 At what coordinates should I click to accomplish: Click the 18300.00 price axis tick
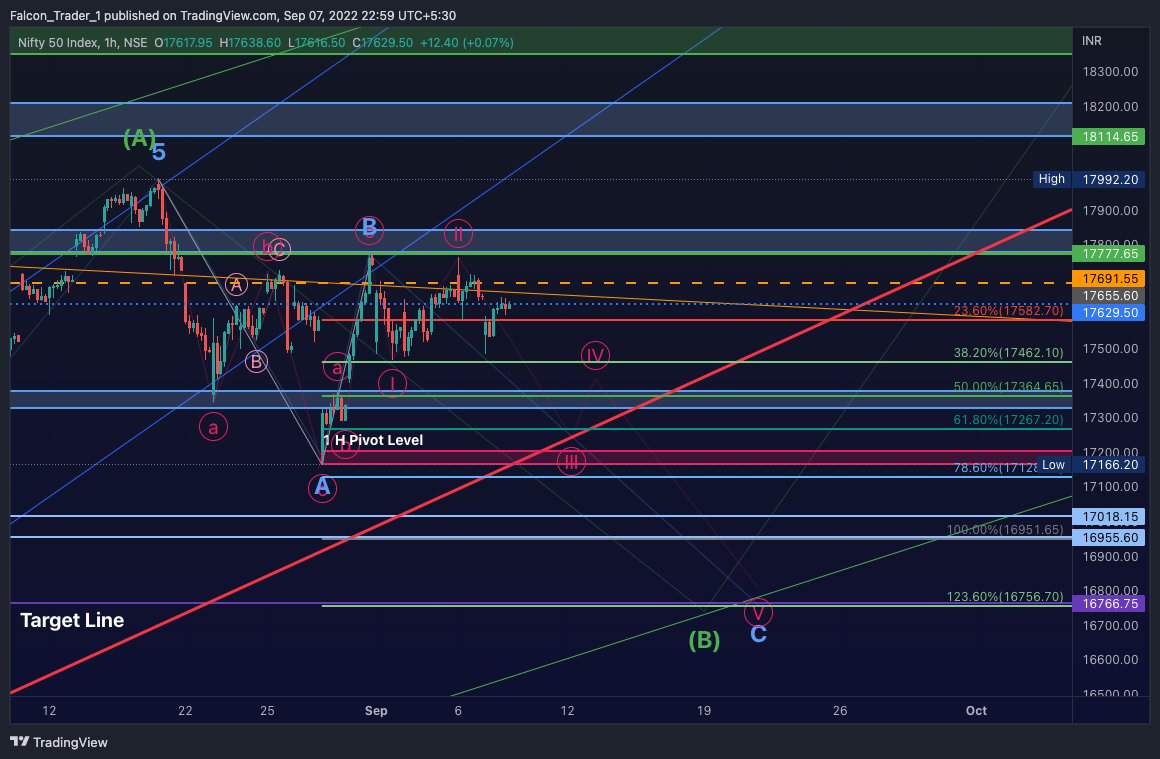[1110, 72]
